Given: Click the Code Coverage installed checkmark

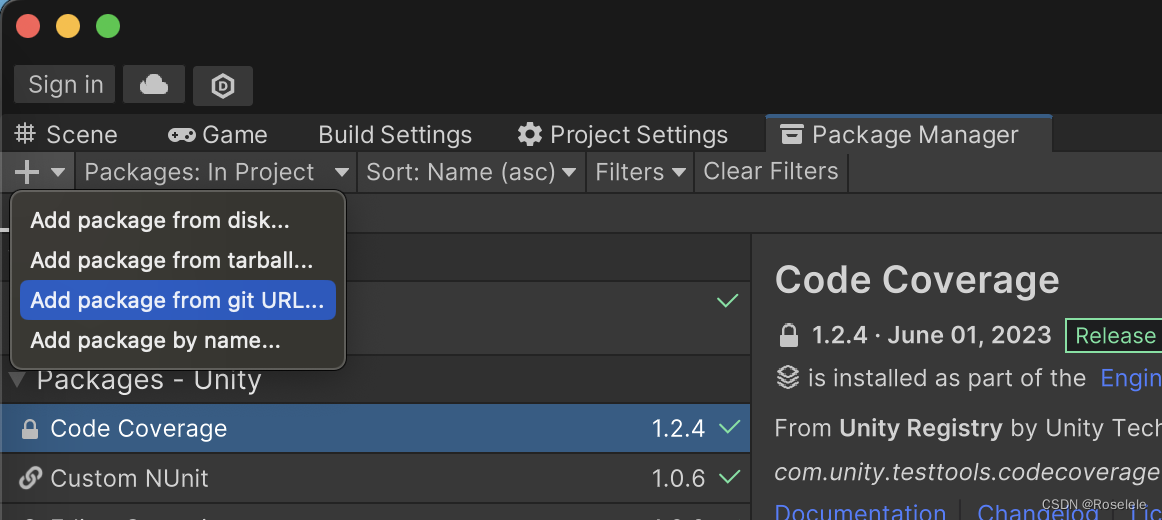Looking at the screenshot, I should [x=729, y=428].
